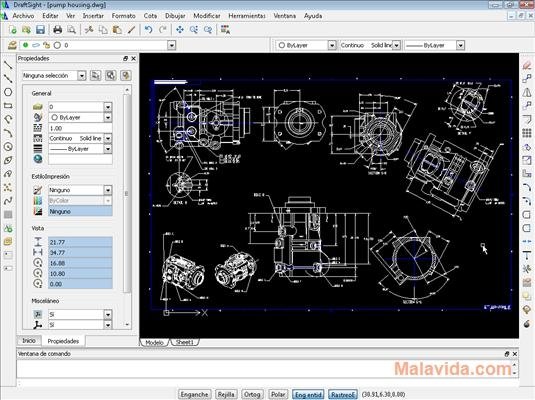Cut selection with scissors icon

pyautogui.click(x=89, y=30)
